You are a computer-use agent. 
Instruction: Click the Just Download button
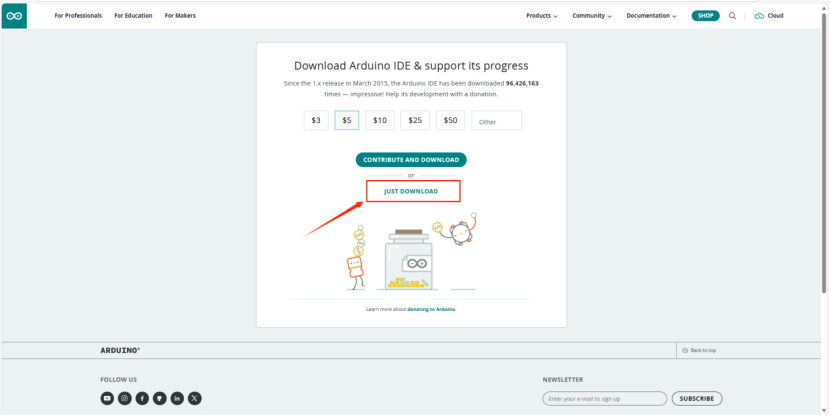pyautogui.click(x=412, y=191)
